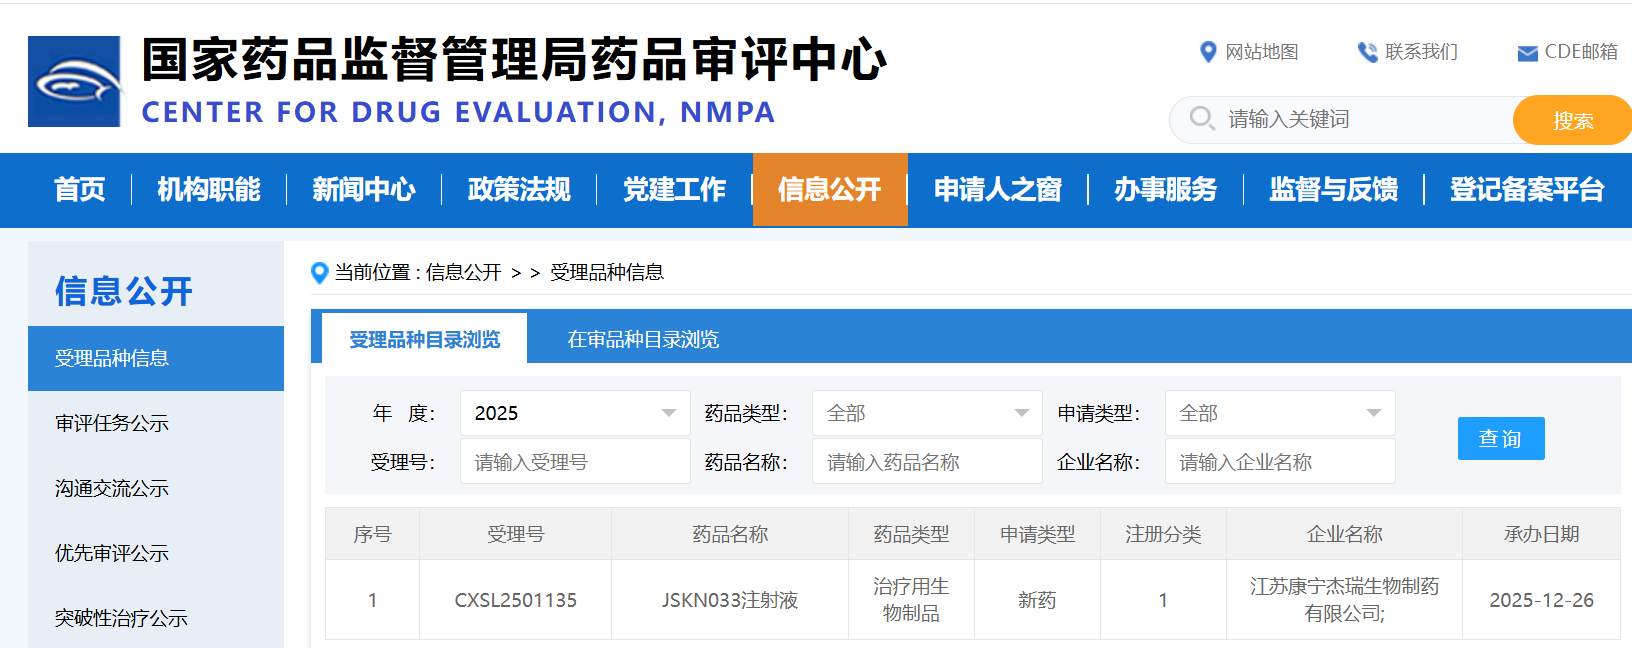Focus the 受理号 input field
Screen dimensions: 1632x648
click(x=574, y=462)
